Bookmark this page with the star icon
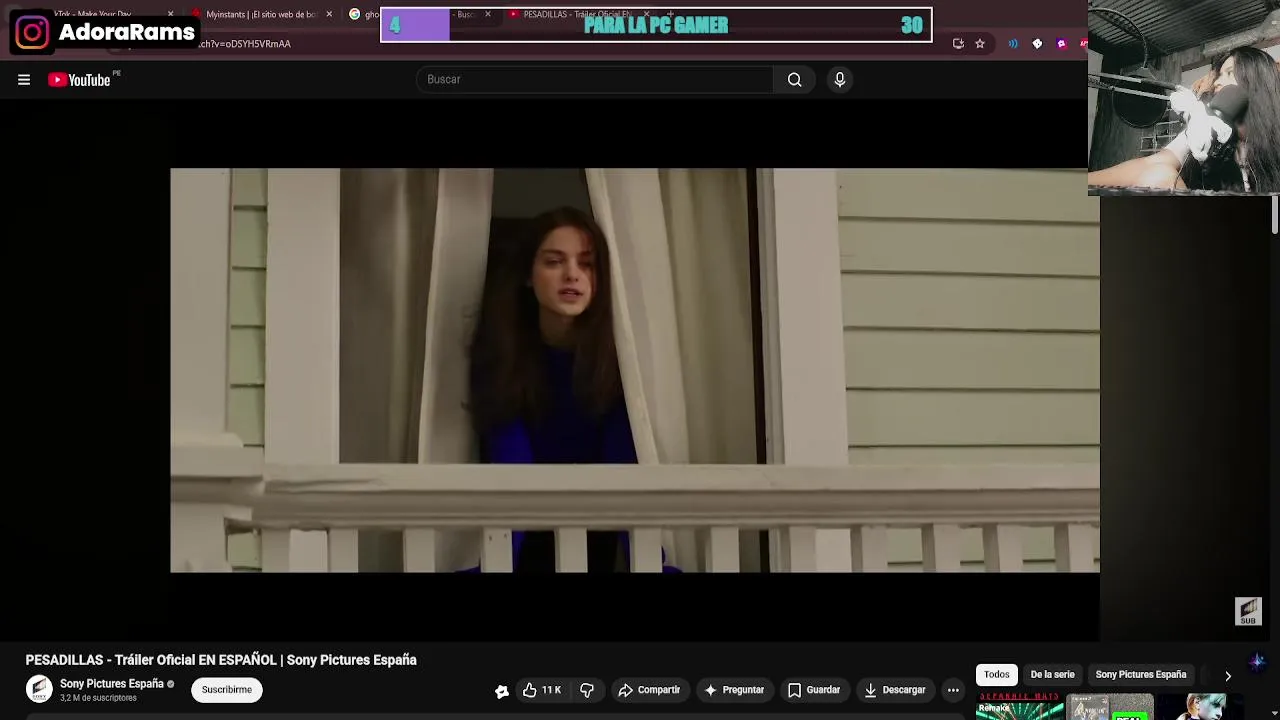Screen dimensions: 1280x720 (x=980, y=44)
